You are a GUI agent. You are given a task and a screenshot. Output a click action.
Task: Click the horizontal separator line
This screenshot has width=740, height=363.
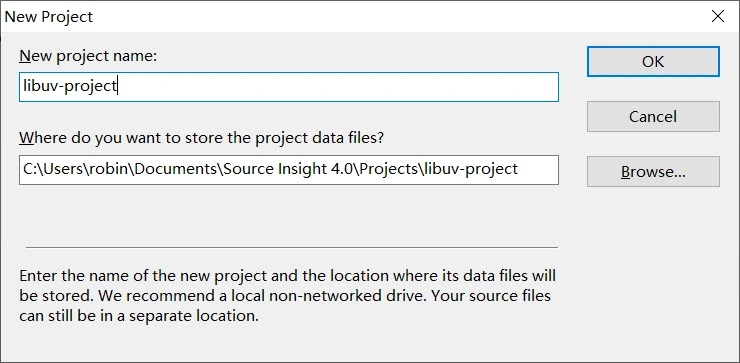tap(292, 247)
